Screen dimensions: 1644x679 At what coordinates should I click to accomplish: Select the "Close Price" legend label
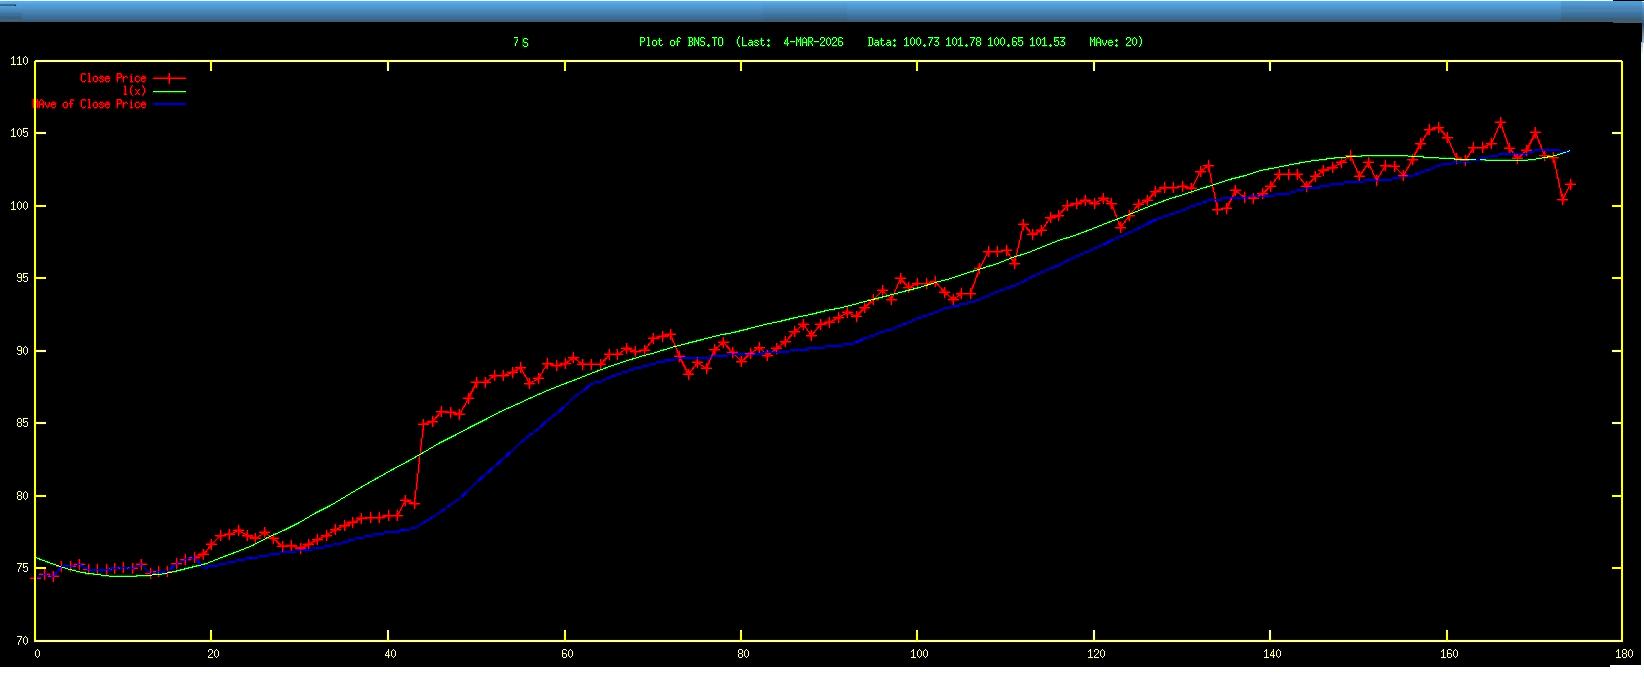[112, 78]
